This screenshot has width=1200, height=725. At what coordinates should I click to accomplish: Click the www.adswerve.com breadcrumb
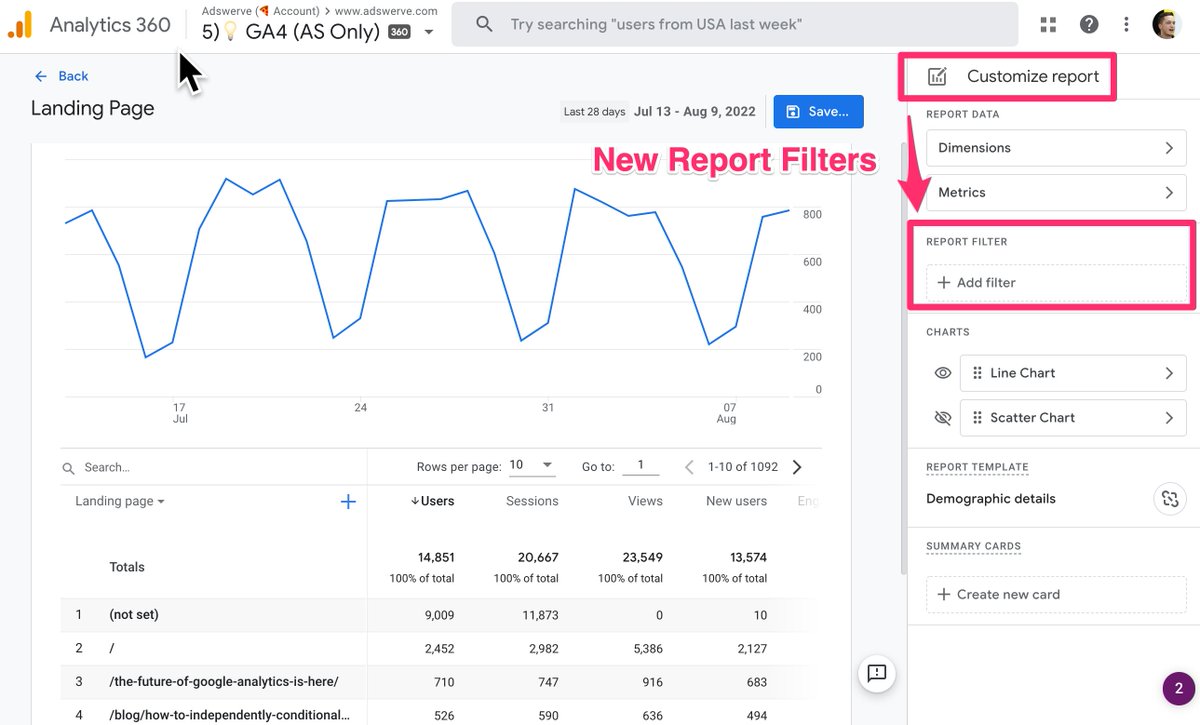click(386, 11)
